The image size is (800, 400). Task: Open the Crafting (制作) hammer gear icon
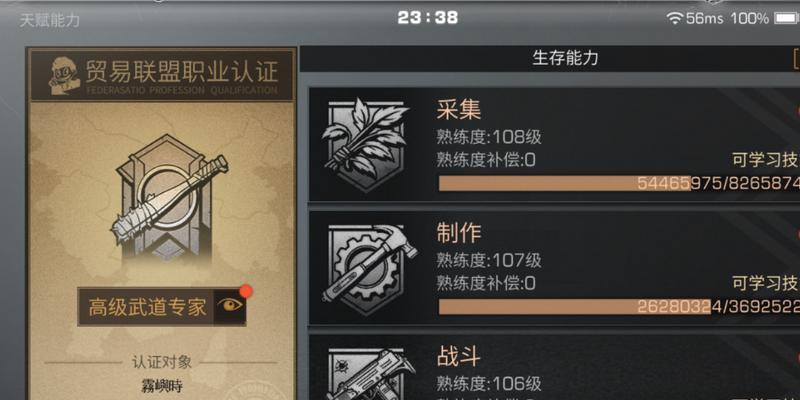coord(370,268)
